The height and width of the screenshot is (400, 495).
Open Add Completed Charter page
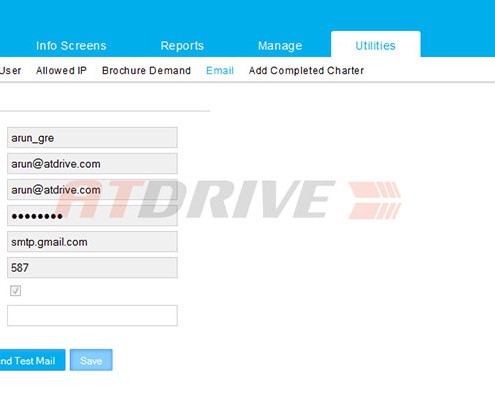coord(306,70)
